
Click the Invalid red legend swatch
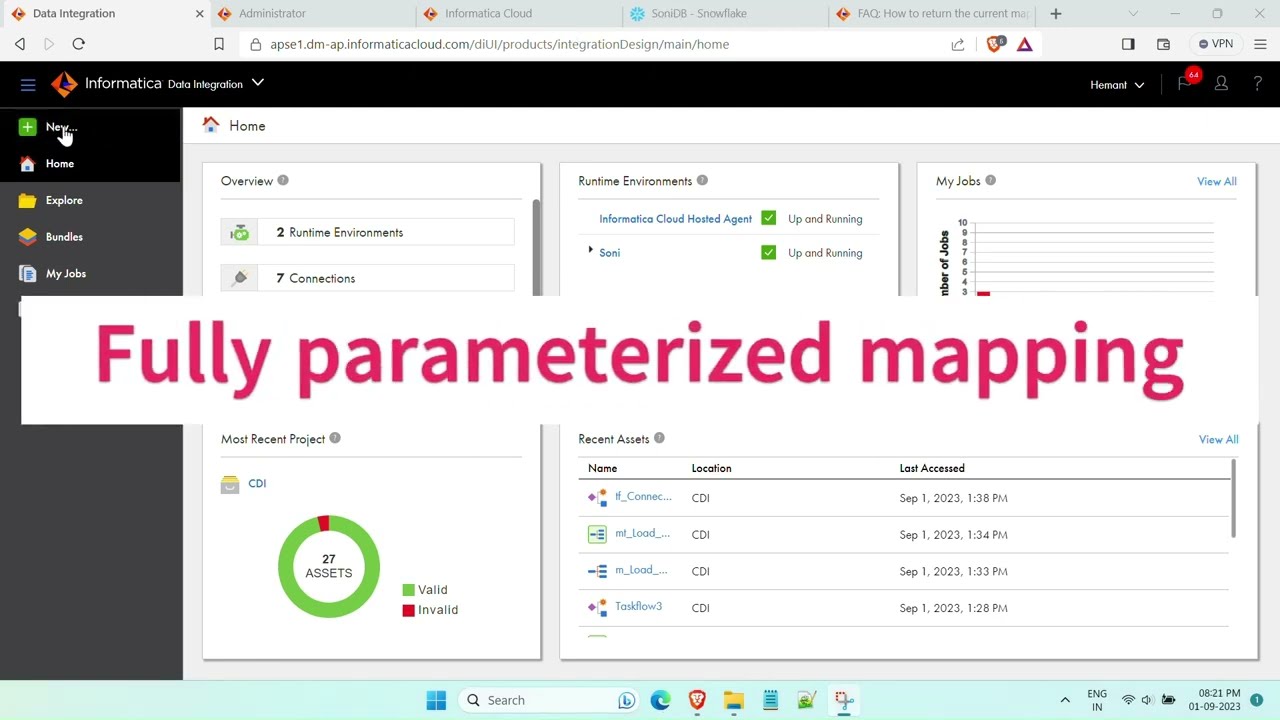tap(408, 610)
